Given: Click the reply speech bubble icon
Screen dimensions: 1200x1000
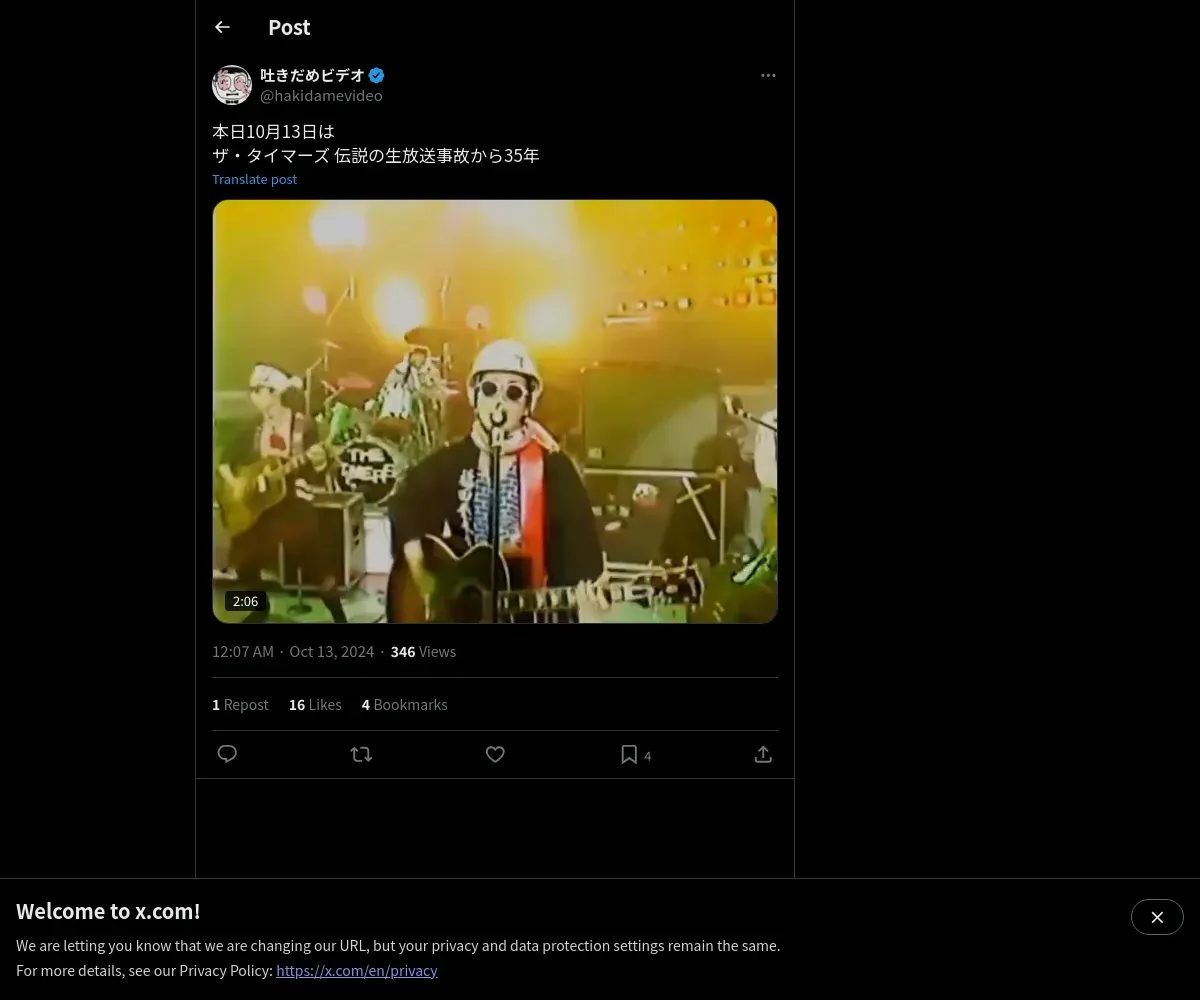Looking at the screenshot, I should coord(227,754).
